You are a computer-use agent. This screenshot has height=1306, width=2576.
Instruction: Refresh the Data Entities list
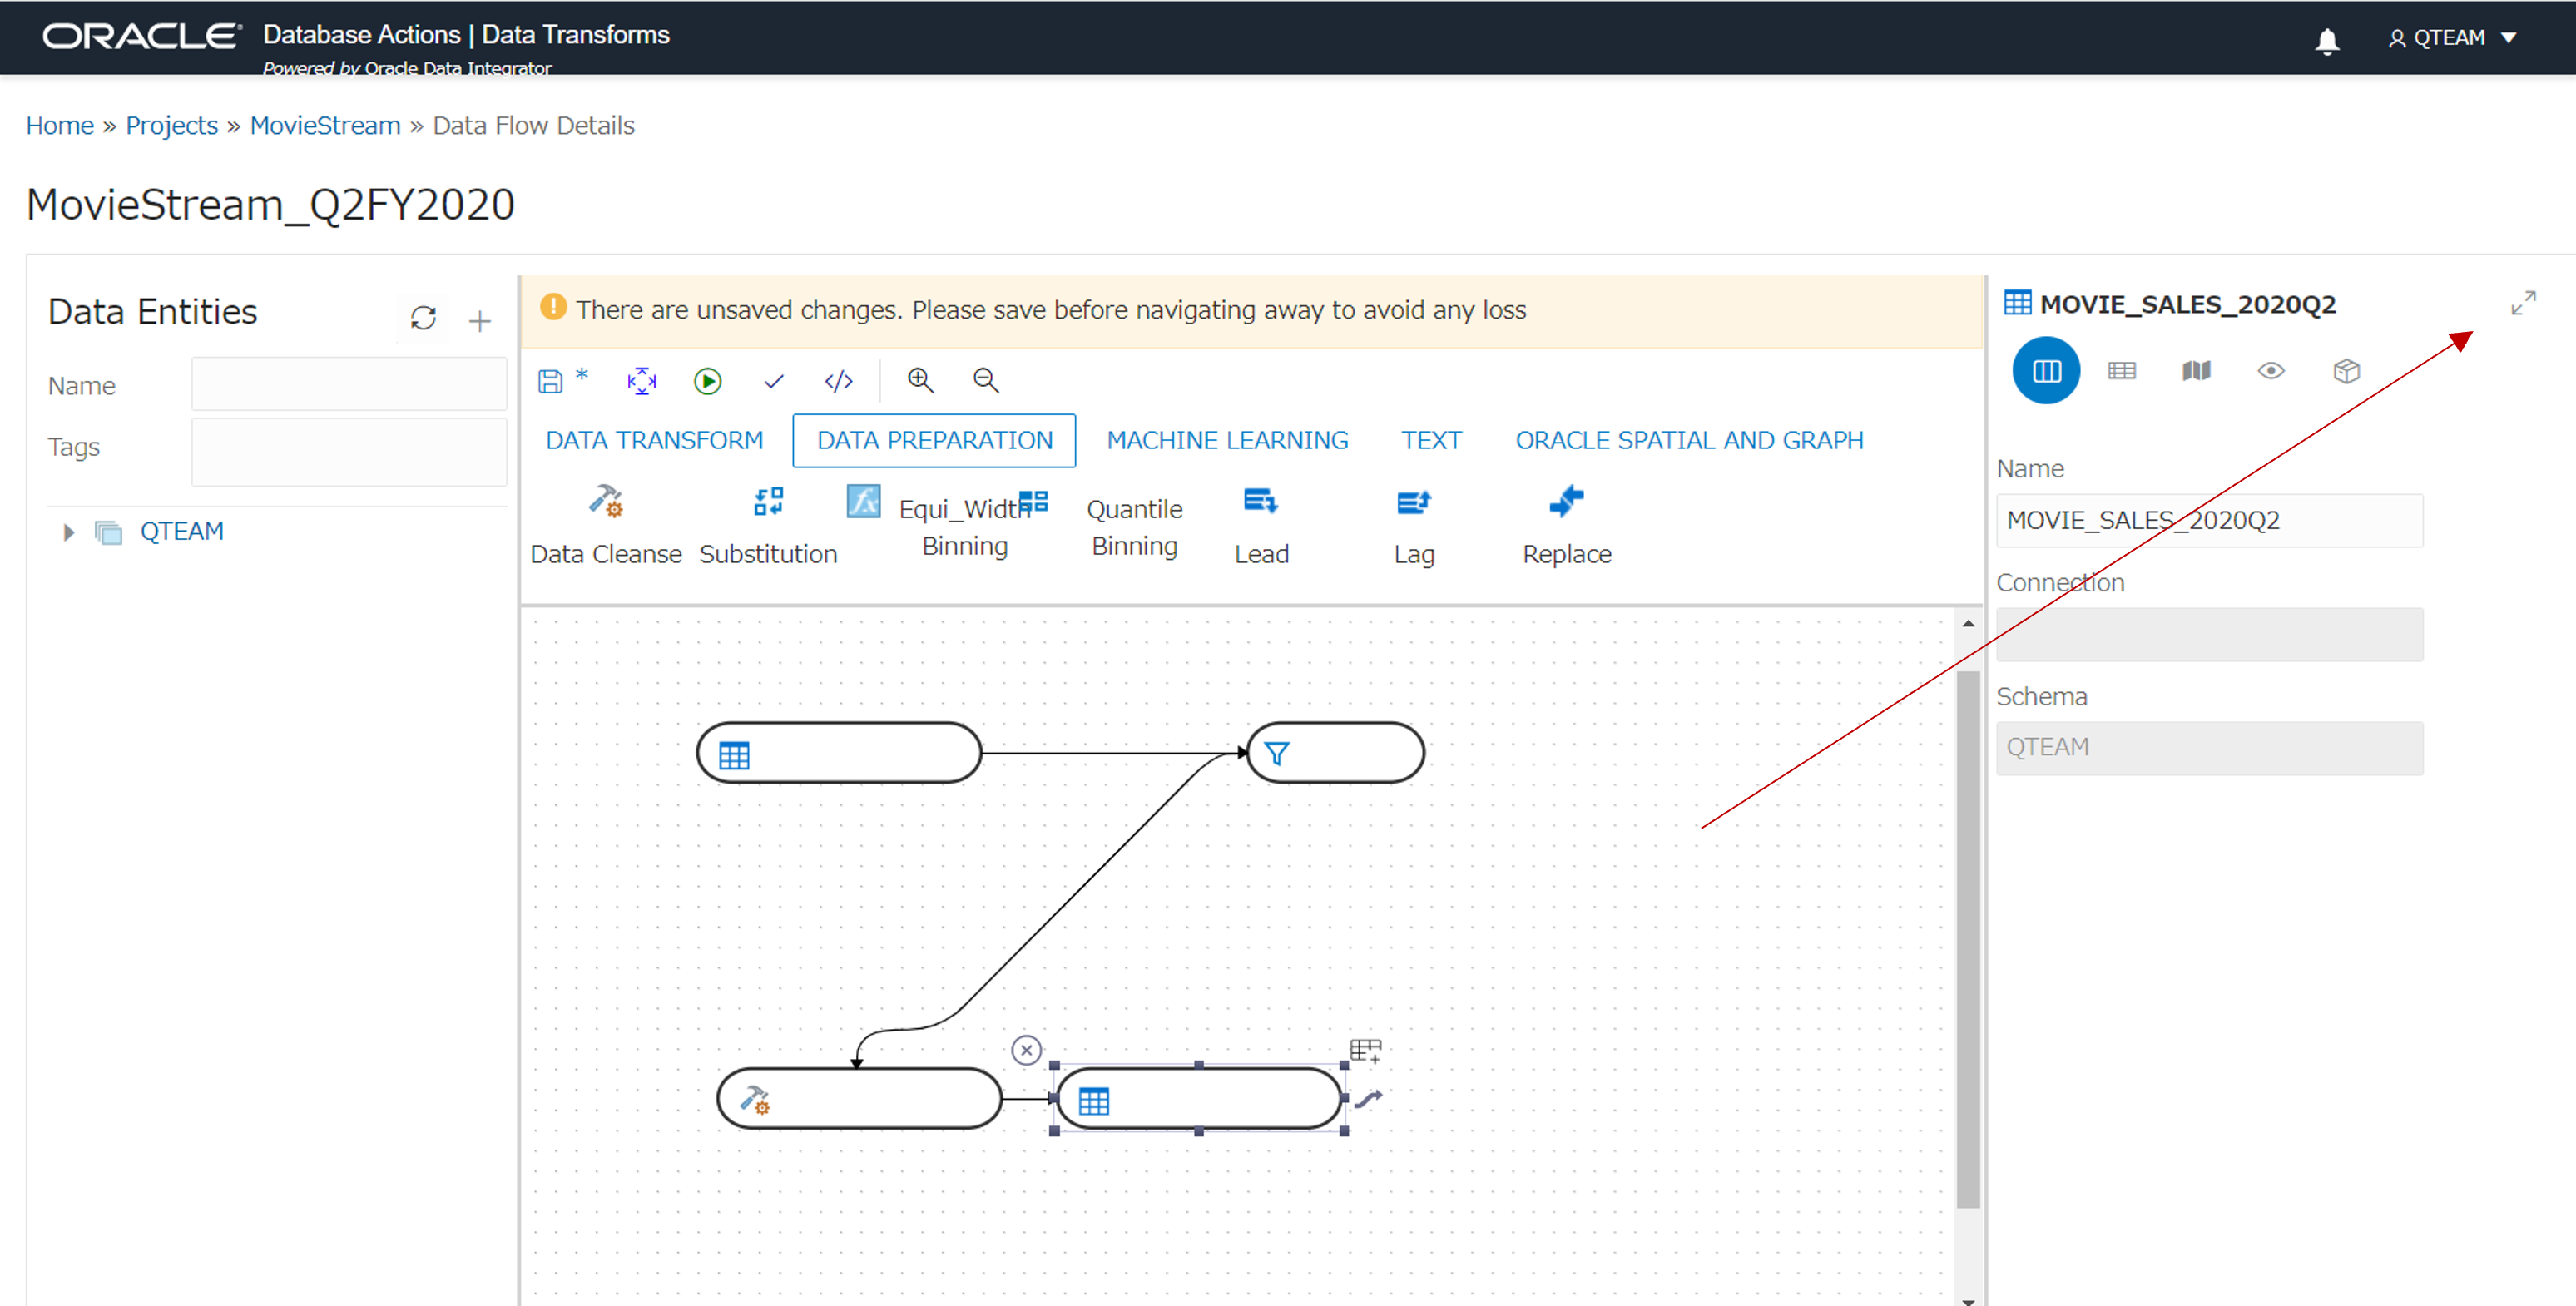(423, 318)
